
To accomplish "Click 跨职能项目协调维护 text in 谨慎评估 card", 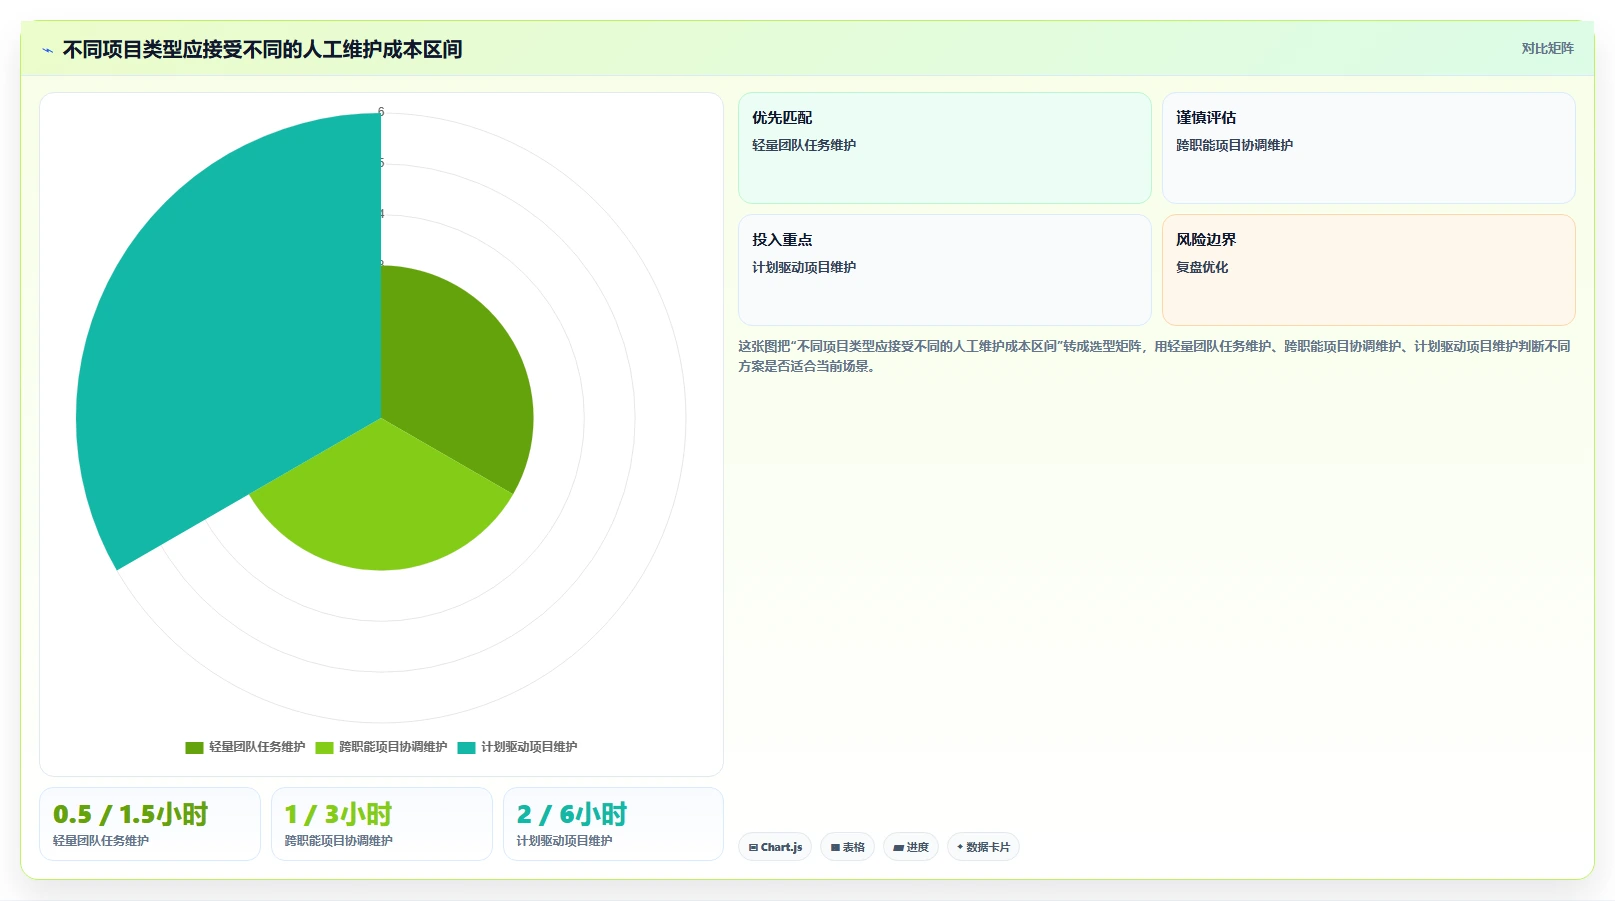I will click(1234, 145).
